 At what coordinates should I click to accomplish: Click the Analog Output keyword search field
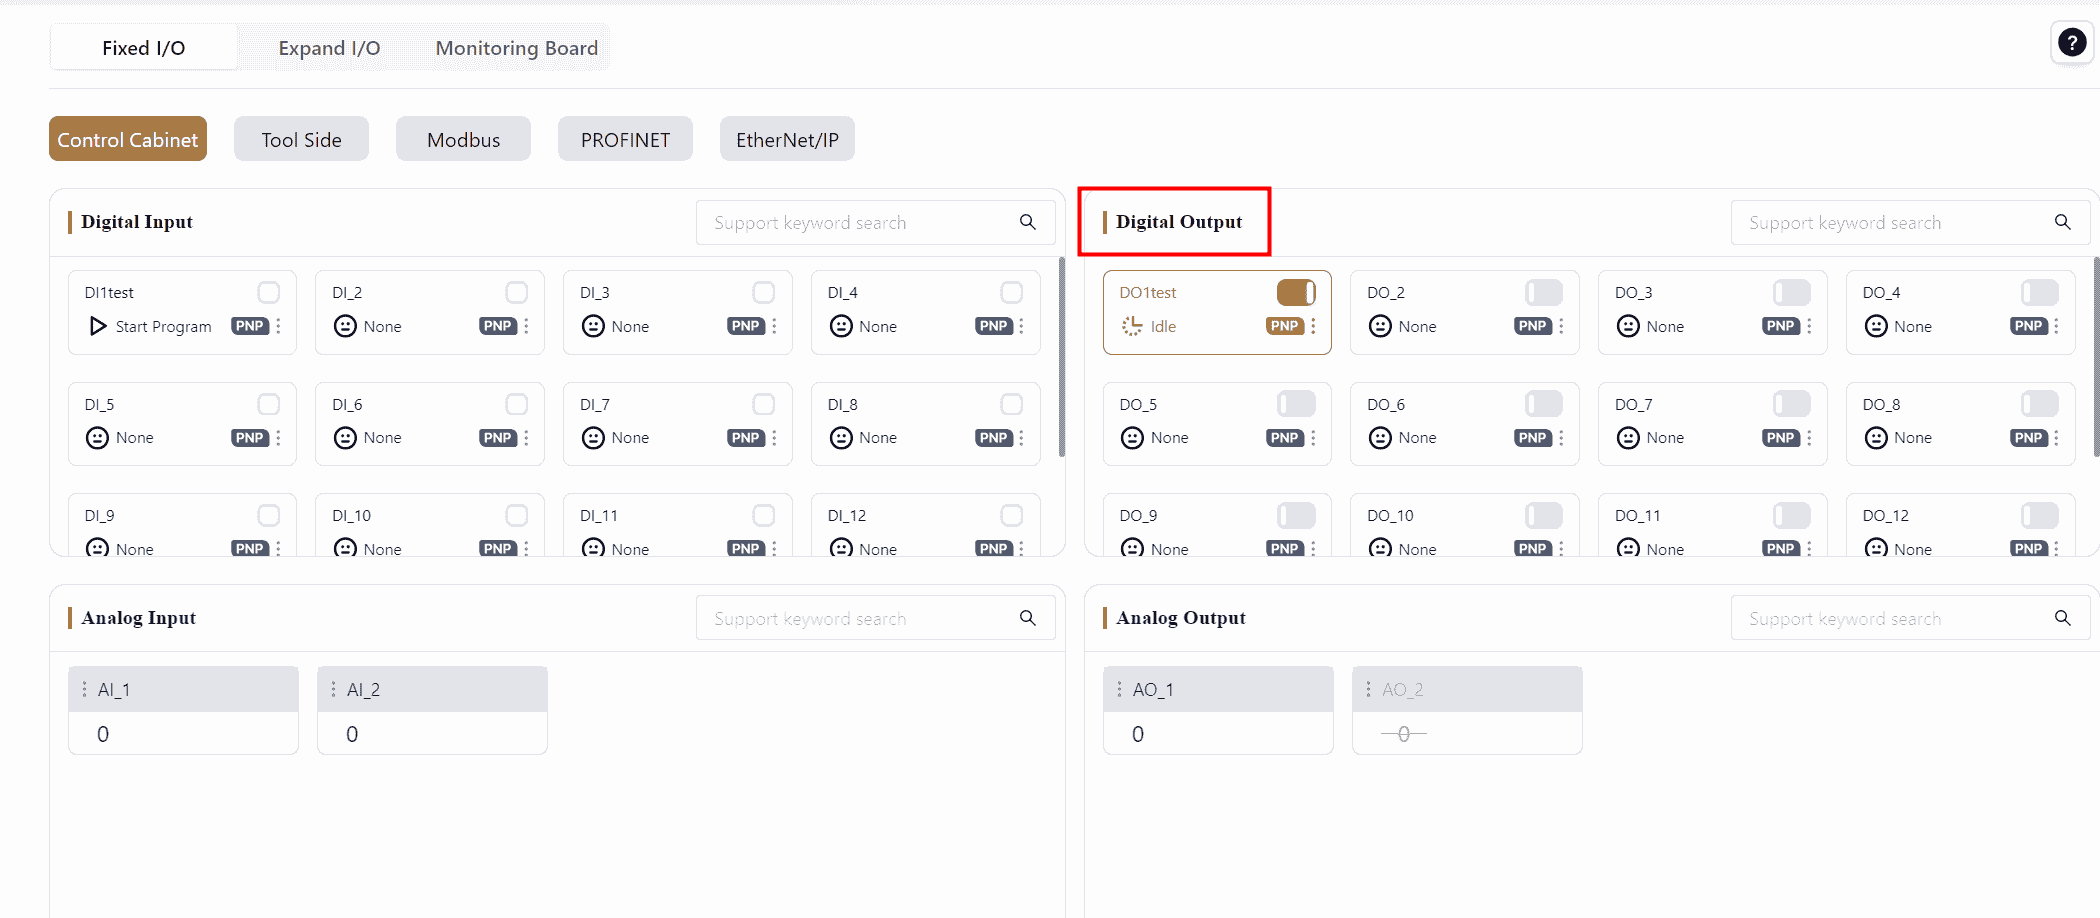[1890, 619]
